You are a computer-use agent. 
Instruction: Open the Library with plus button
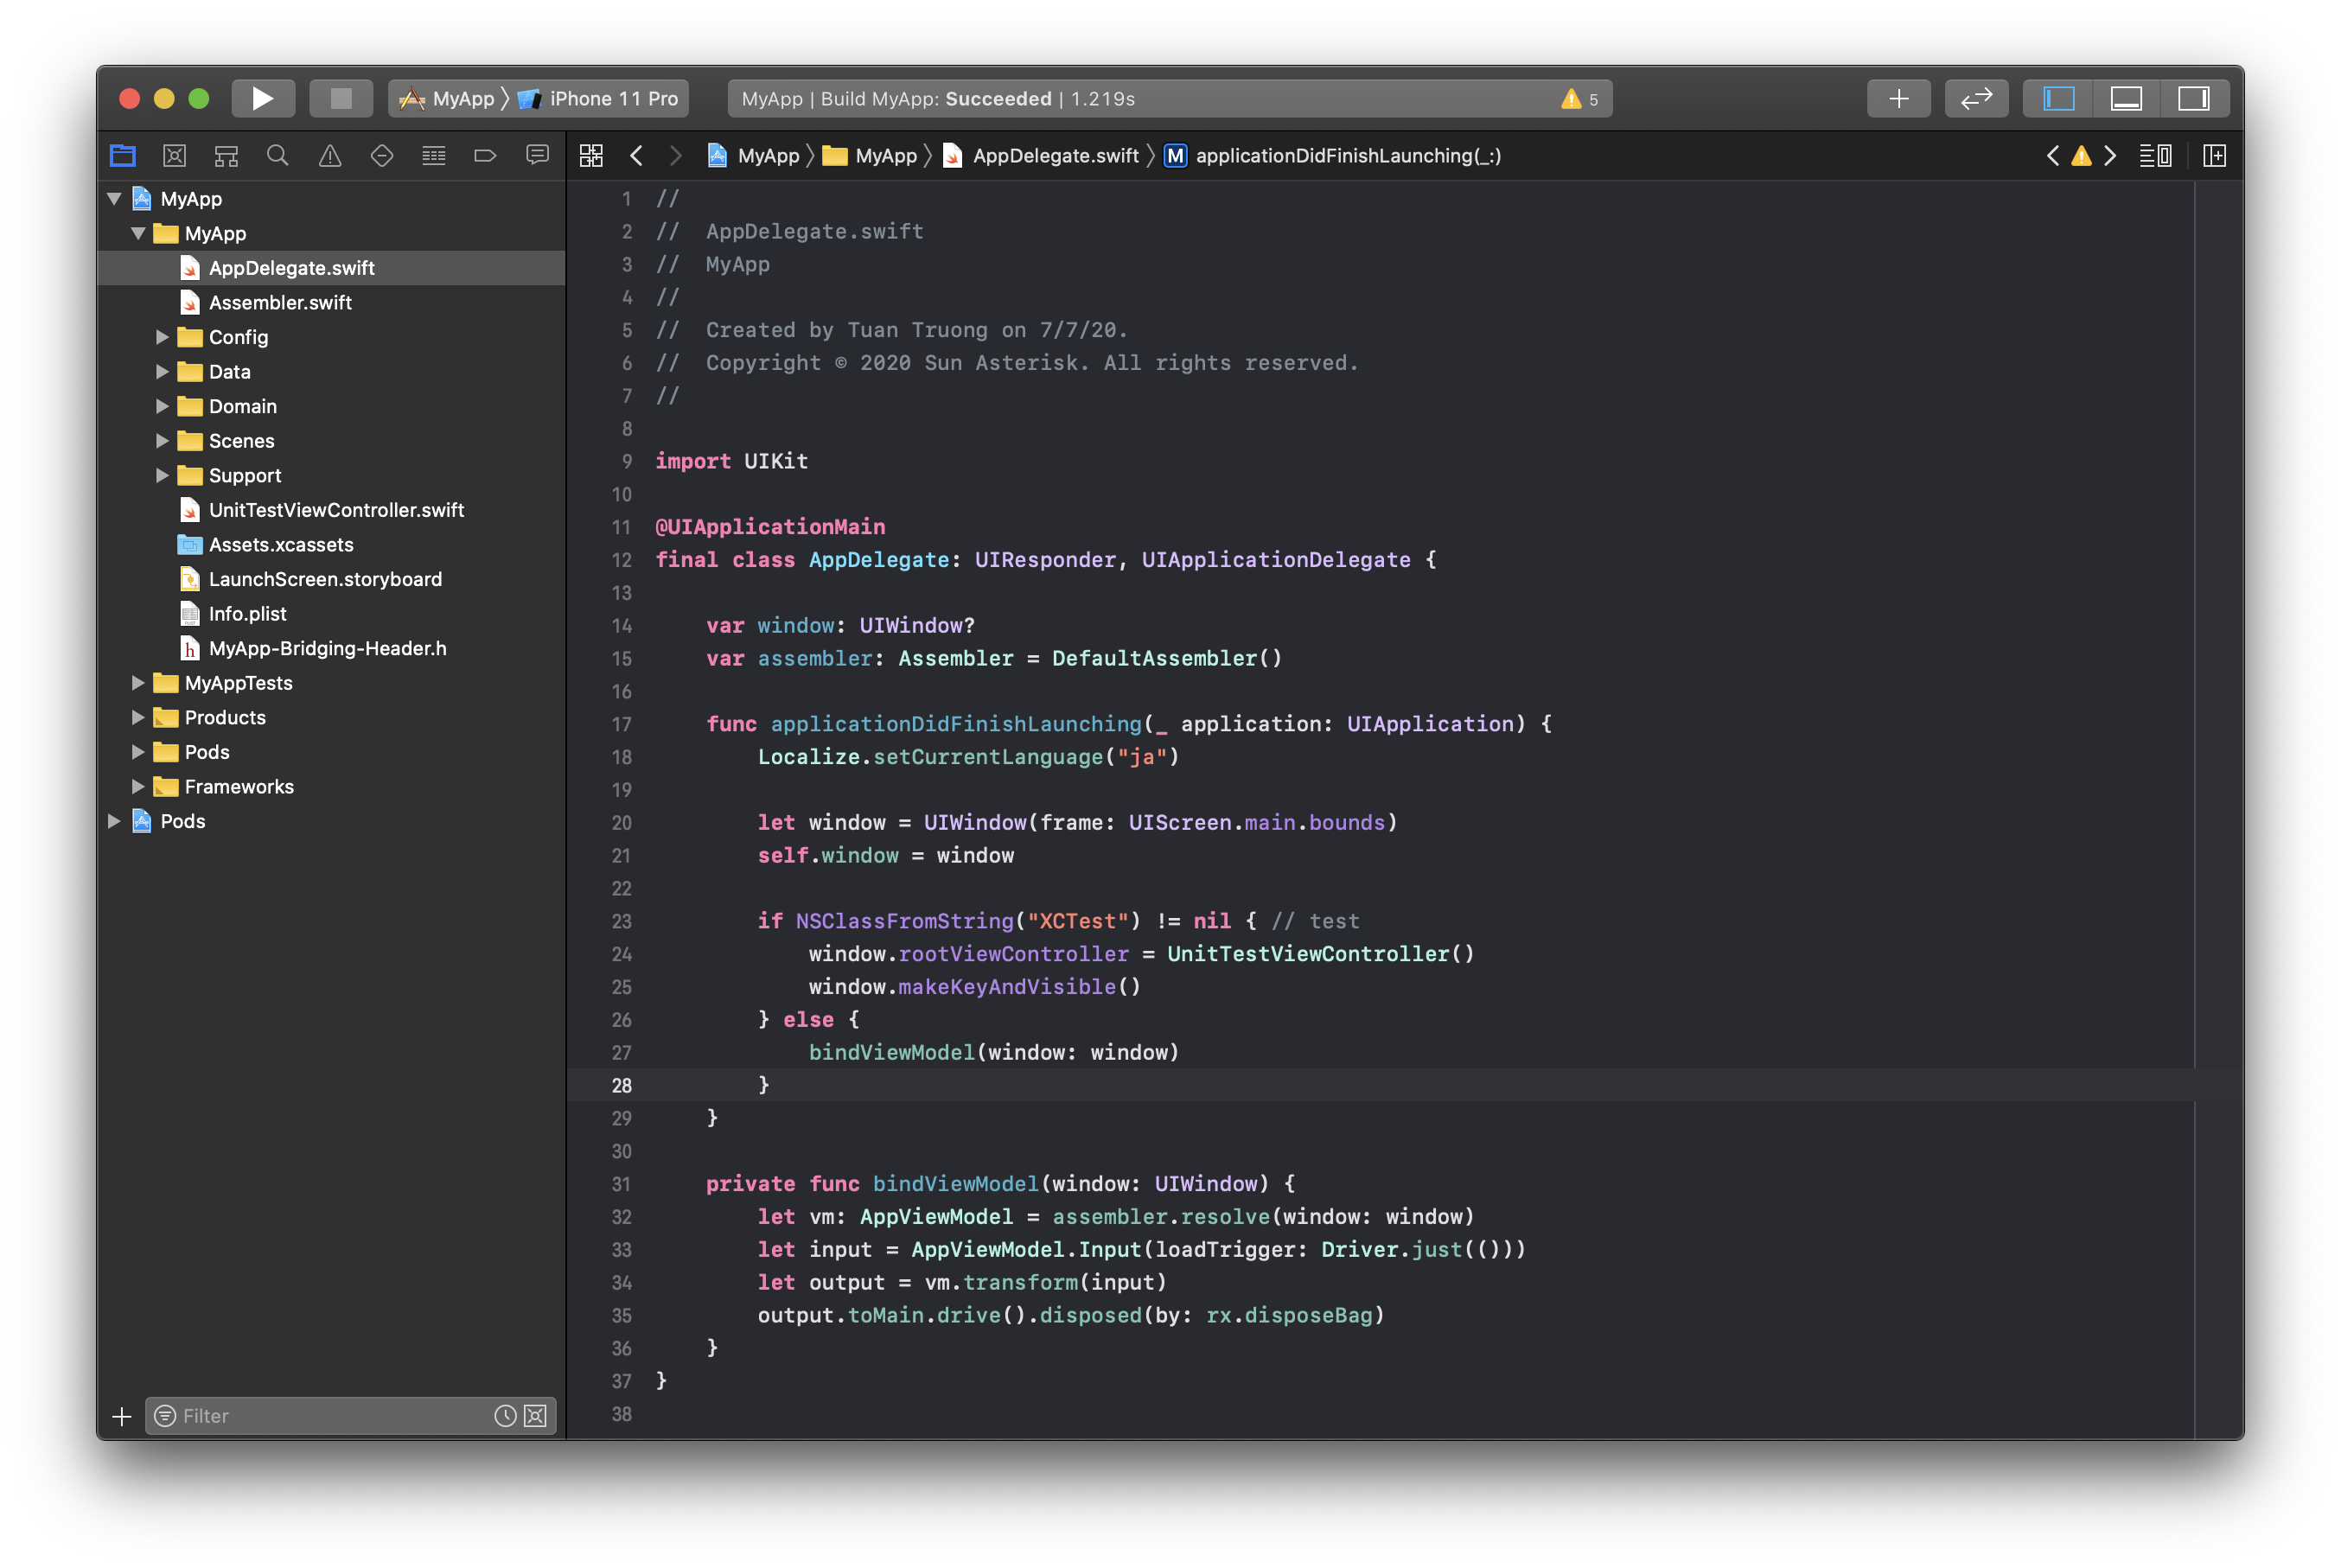(x=1897, y=98)
